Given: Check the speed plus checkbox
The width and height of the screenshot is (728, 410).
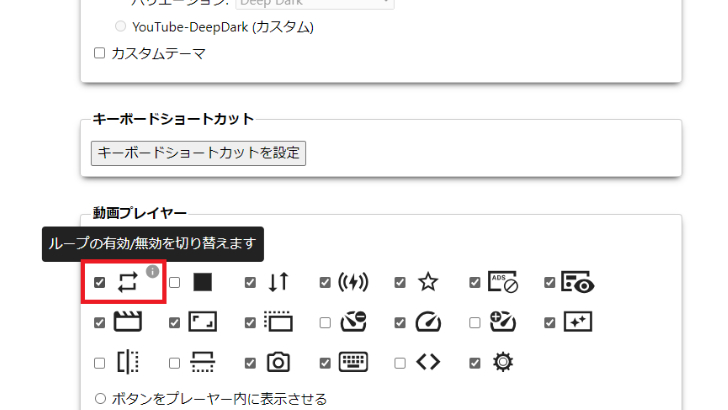Looking at the screenshot, I should (474, 323).
